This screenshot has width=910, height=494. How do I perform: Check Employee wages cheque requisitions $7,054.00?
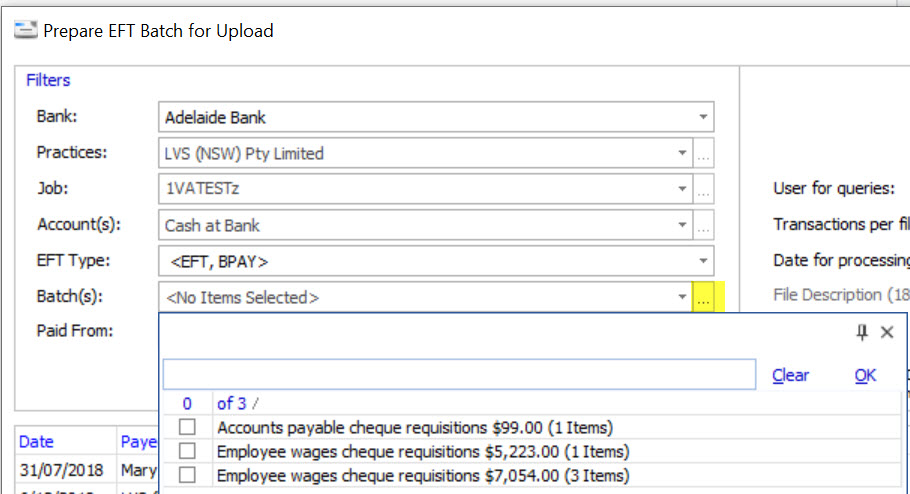(x=187, y=476)
